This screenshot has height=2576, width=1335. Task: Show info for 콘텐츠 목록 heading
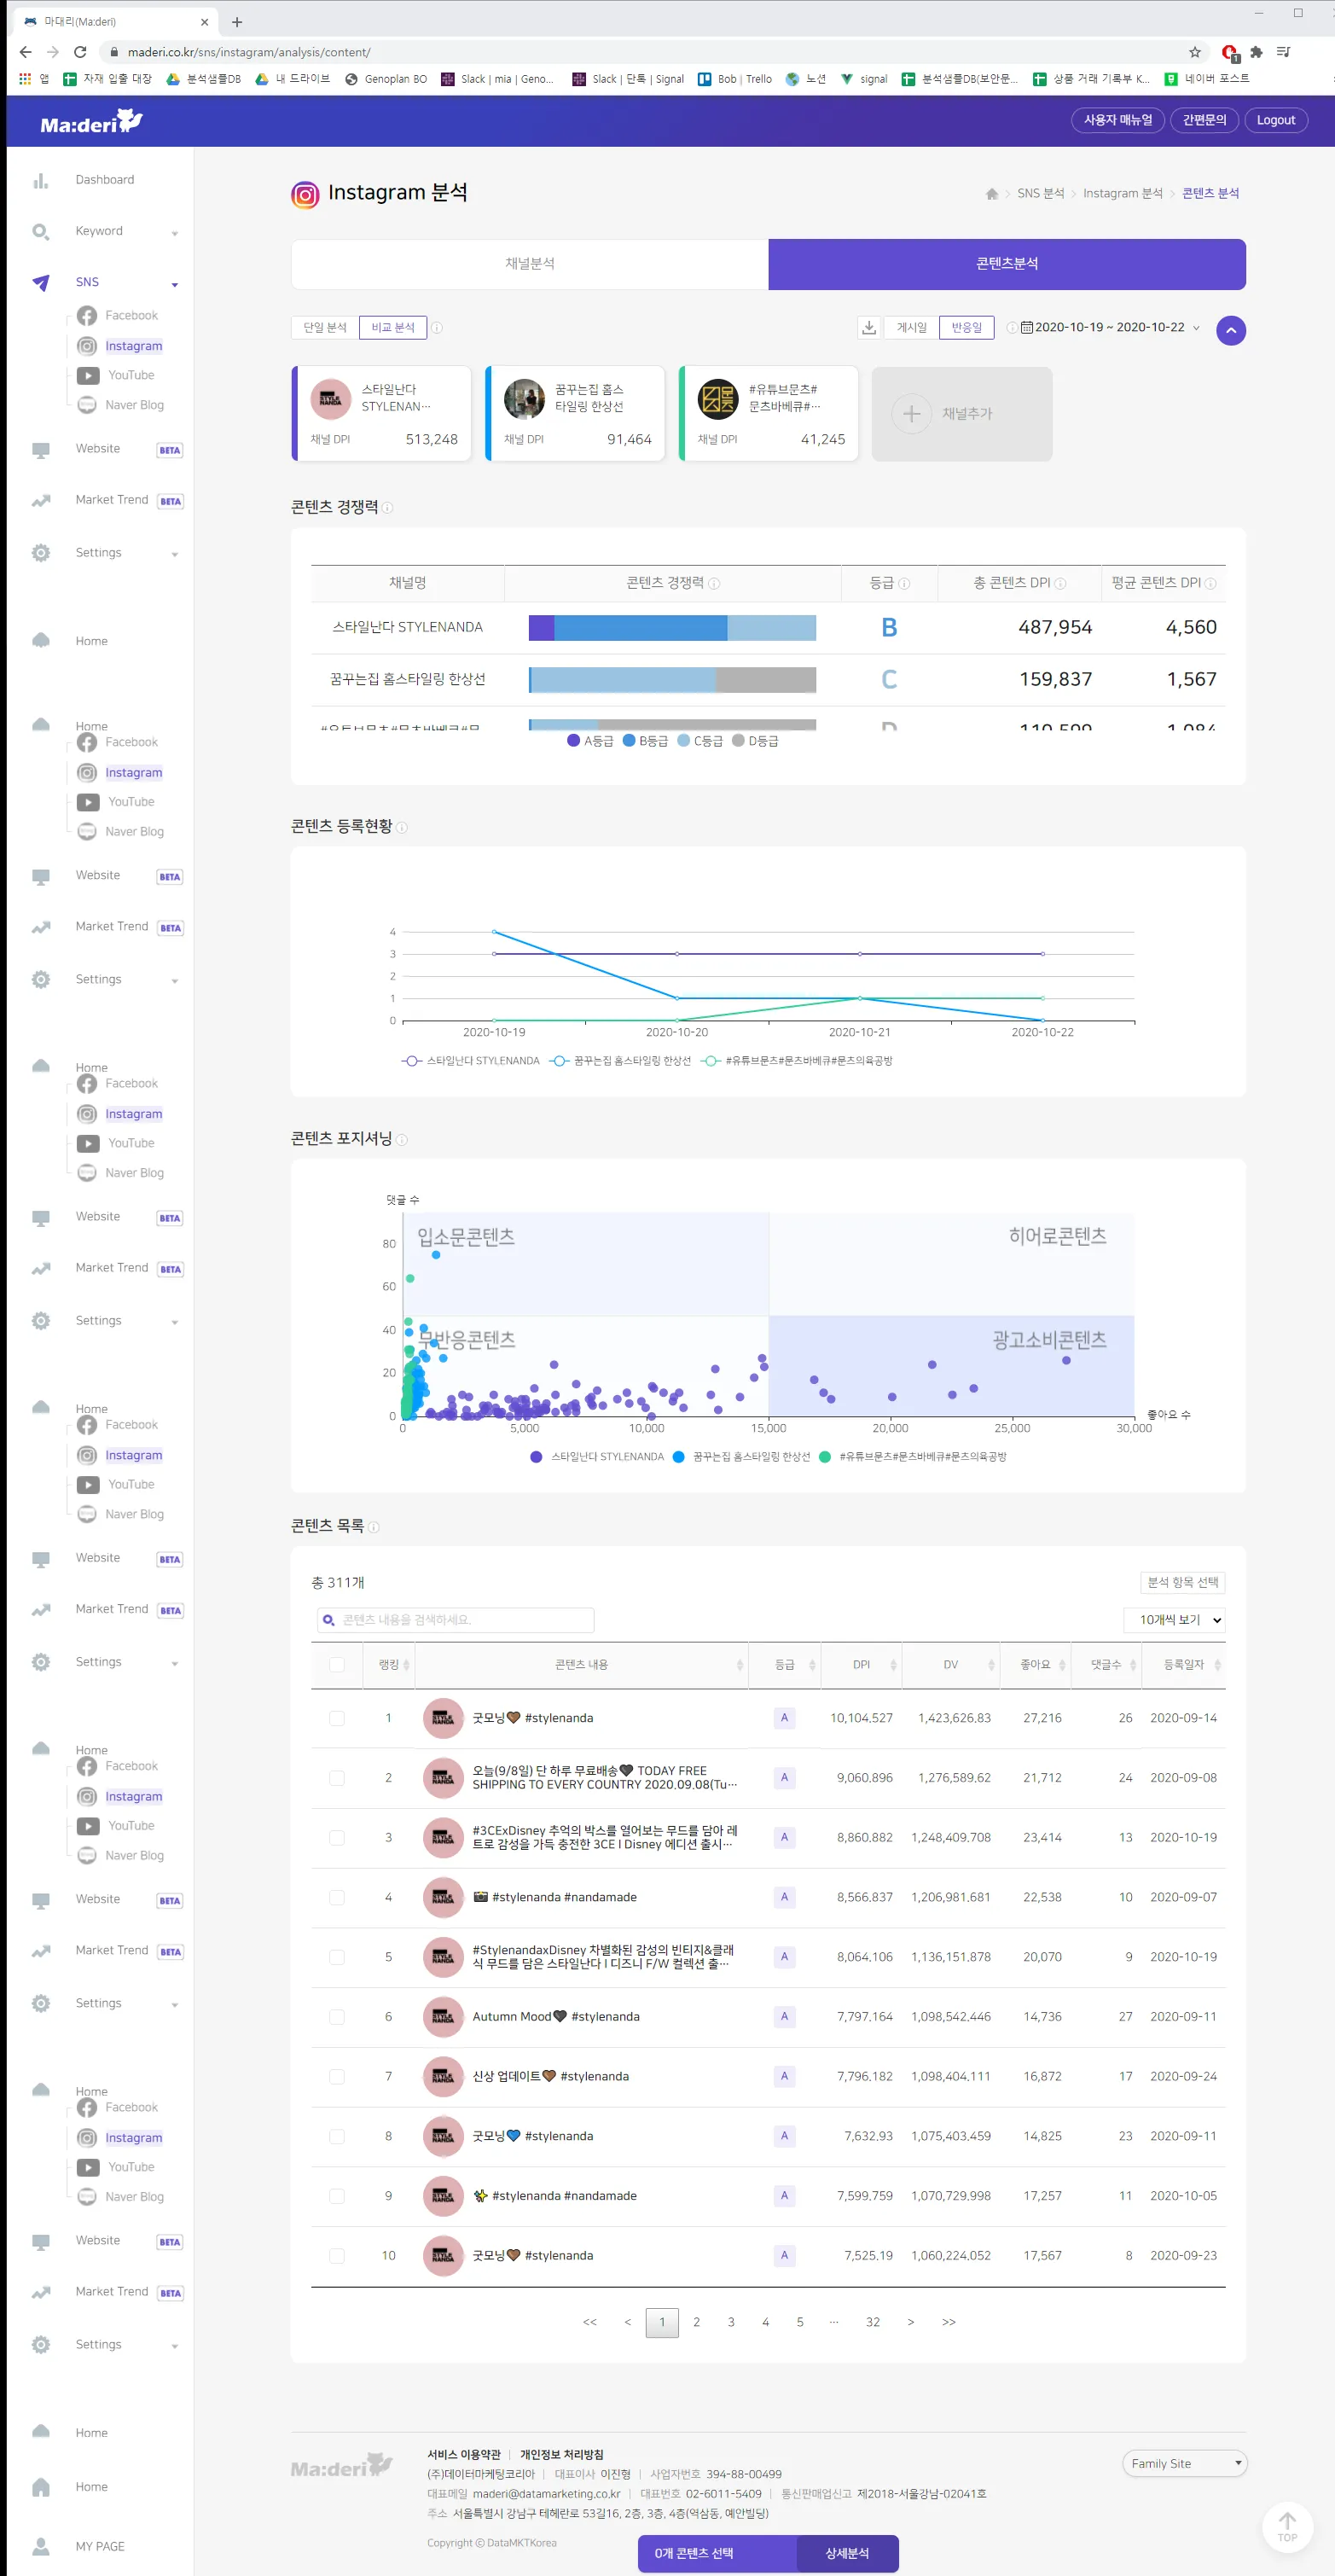click(x=374, y=1527)
